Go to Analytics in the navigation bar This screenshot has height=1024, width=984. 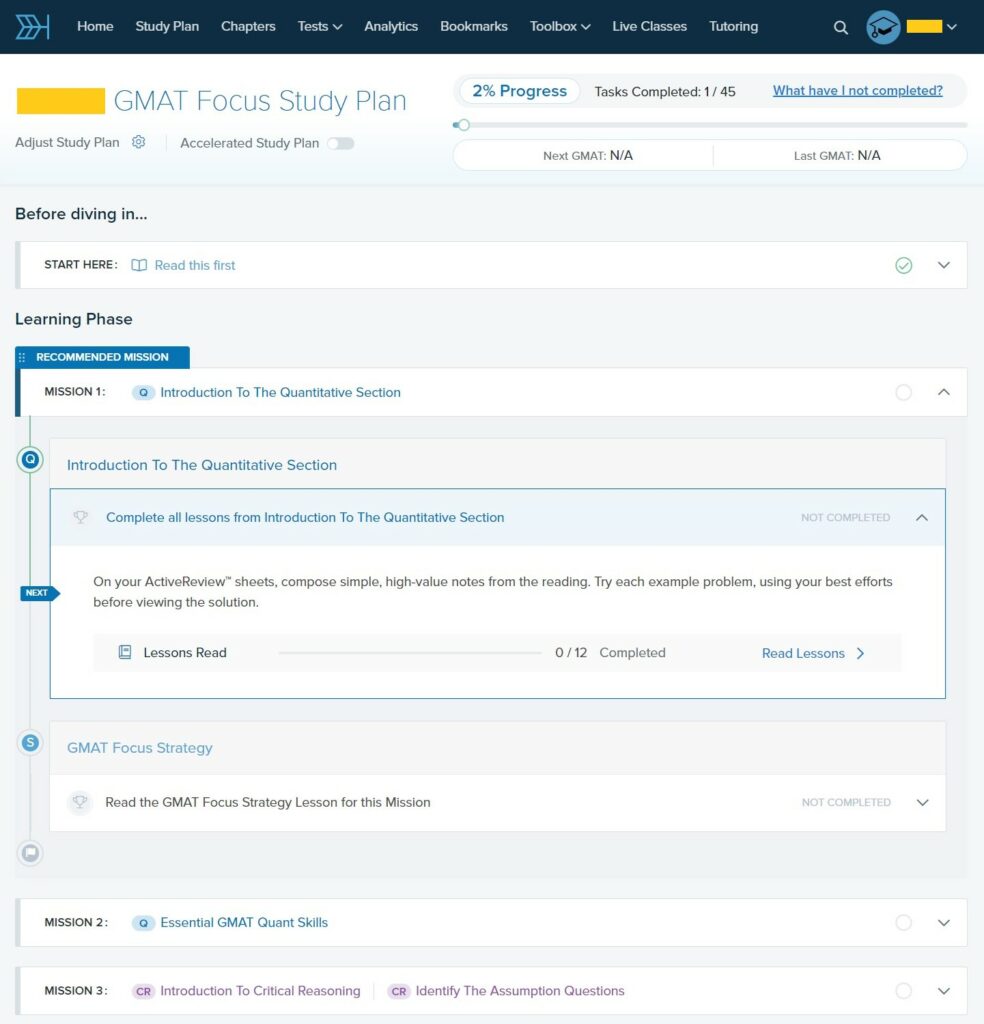391,26
